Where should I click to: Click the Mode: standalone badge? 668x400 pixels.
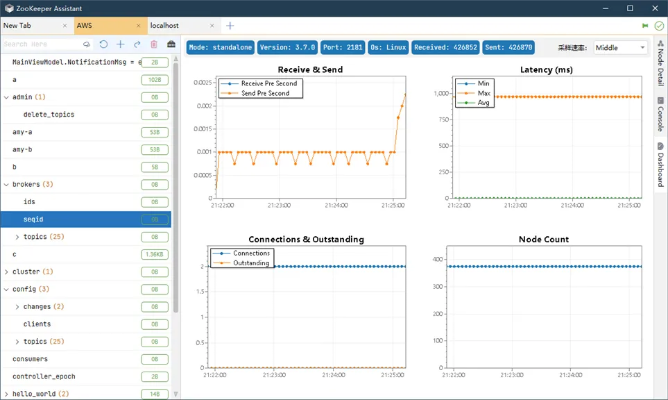coord(220,47)
